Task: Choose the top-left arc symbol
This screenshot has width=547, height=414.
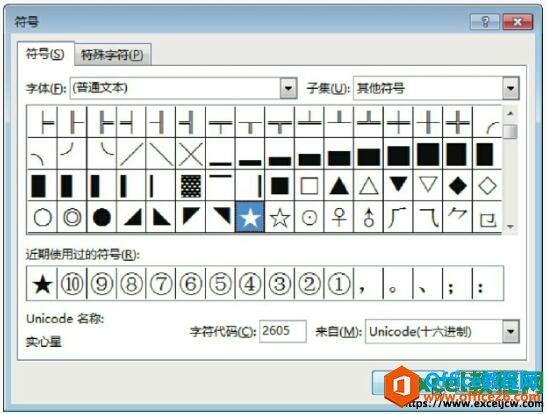Action: coord(487,122)
